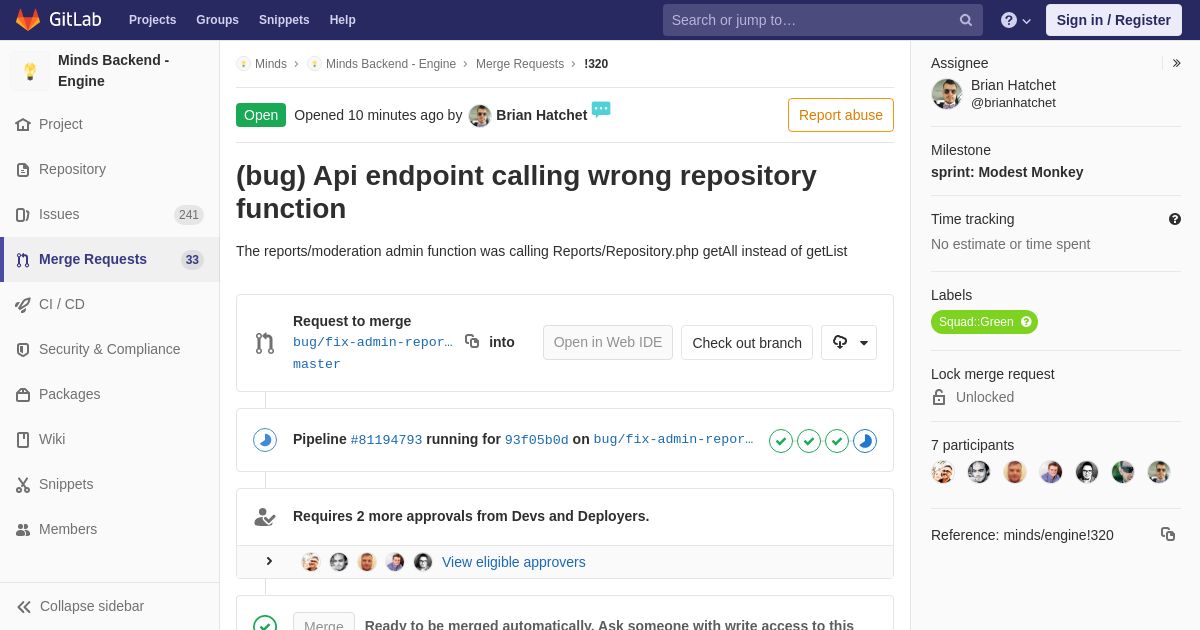Viewport: 1200px width, 630px height.
Task: Click the master target branch link
Action: click(317, 364)
